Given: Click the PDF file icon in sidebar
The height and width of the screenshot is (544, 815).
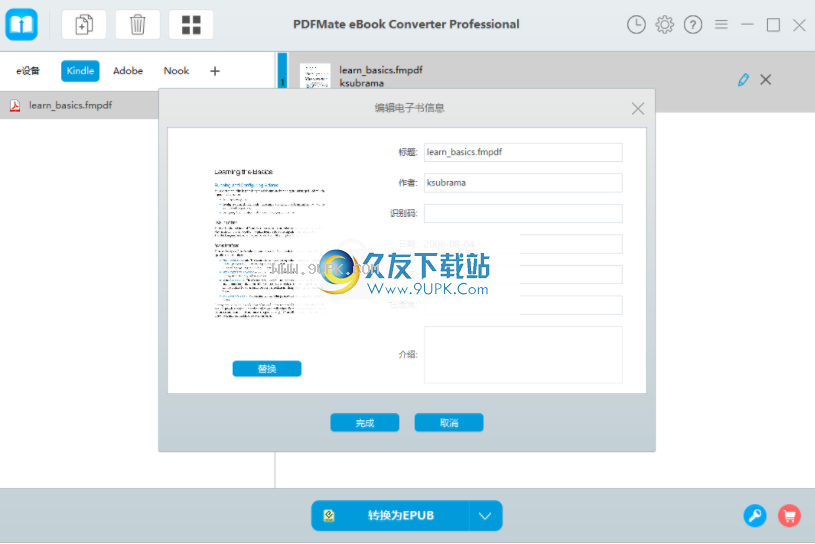Looking at the screenshot, I should tap(15, 105).
